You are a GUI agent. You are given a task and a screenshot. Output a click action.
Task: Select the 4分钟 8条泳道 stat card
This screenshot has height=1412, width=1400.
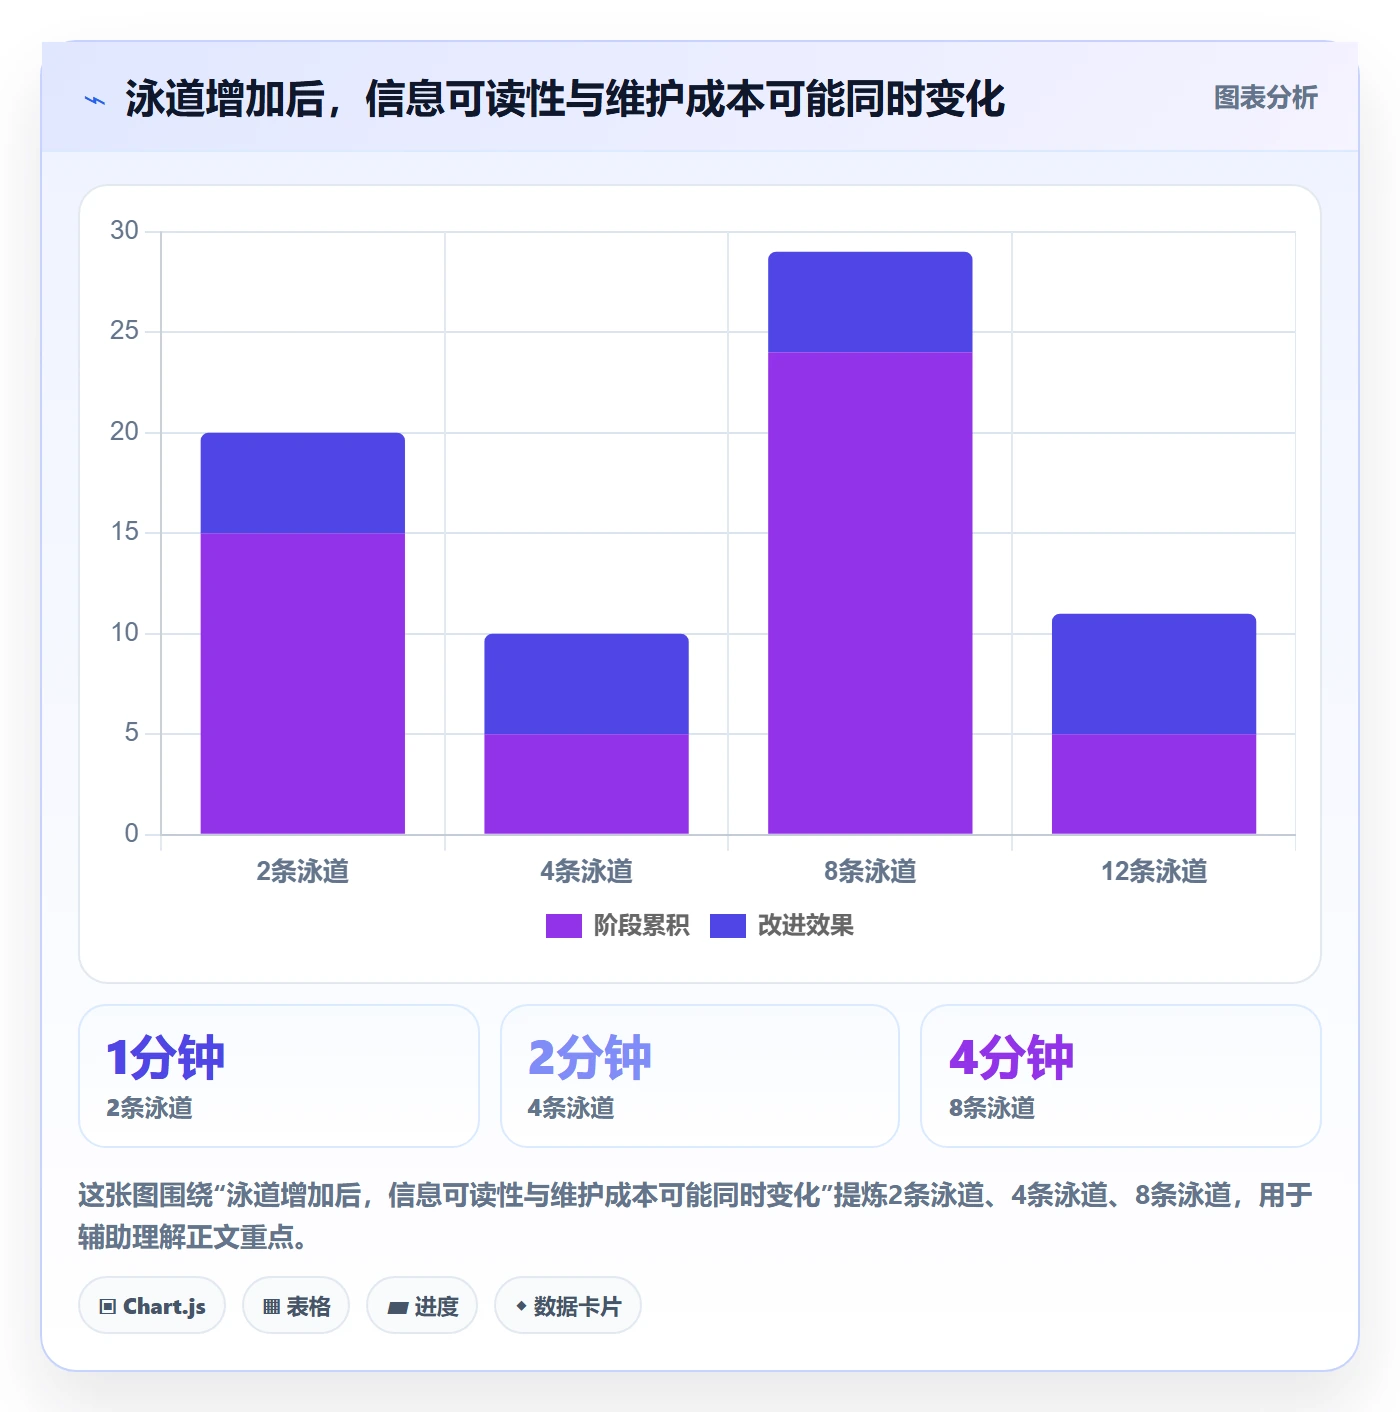(x=1120, y=1076)
